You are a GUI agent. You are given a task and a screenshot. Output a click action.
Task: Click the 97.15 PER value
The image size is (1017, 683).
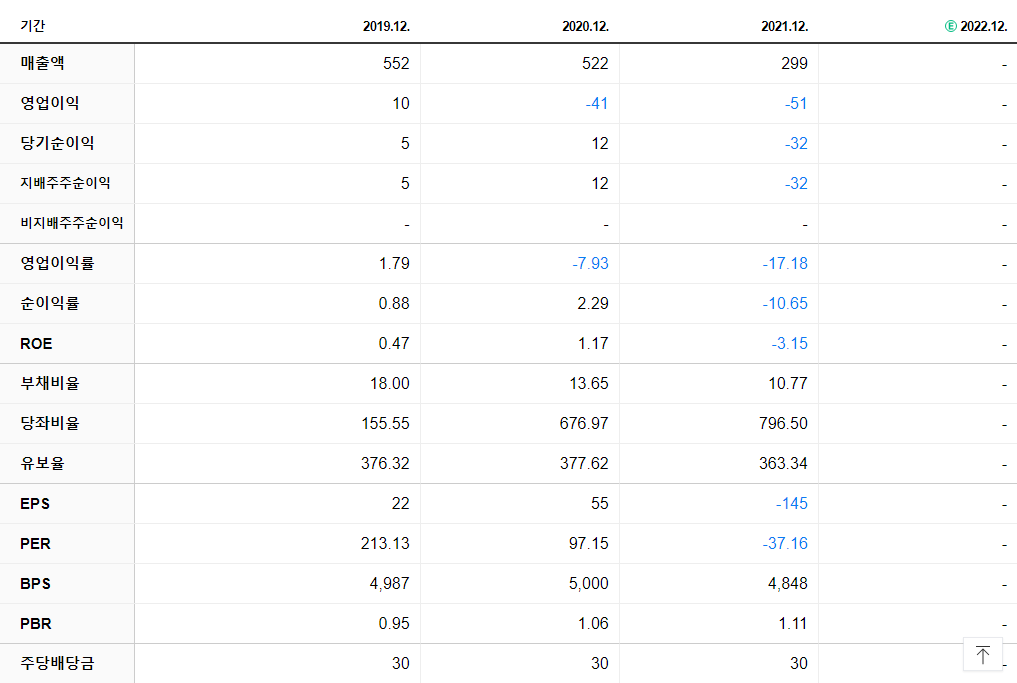click(x=589, y=544)
